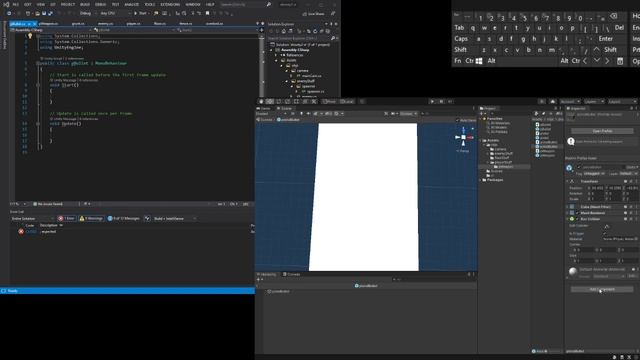Collapse the Transform component
The width and height of the screenshot is (640, 360).
tap(567, 181)
